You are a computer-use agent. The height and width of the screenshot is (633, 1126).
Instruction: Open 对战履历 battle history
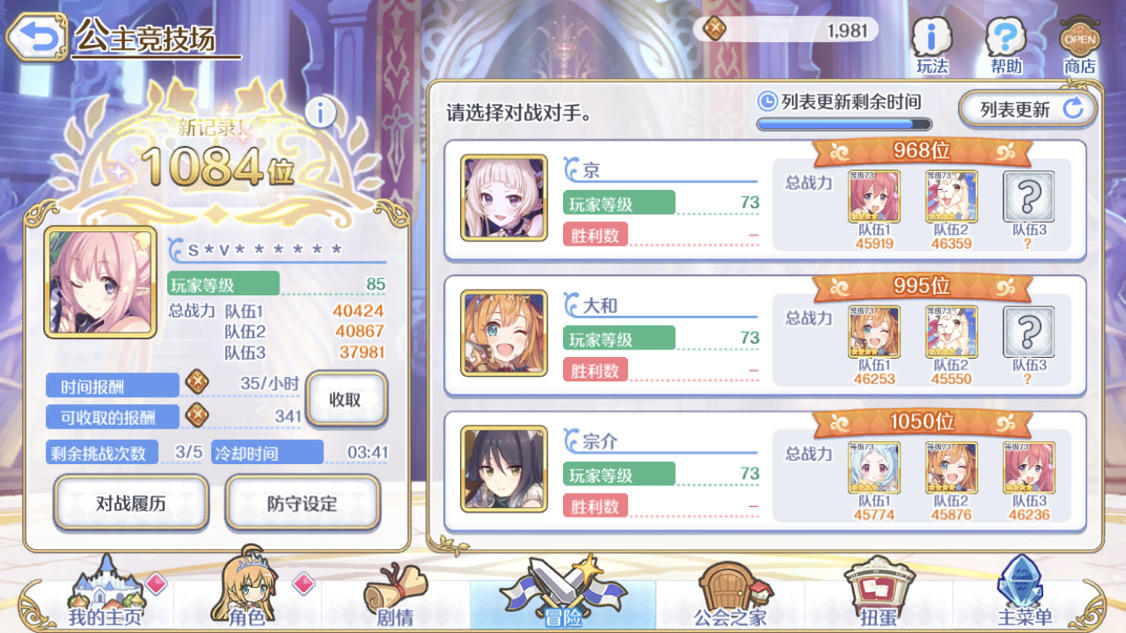click(x=131, y=503)
